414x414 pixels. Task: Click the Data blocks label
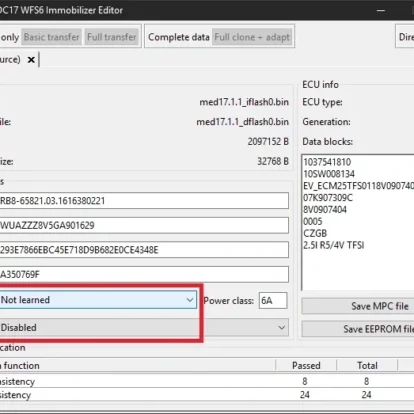coord(328,142)
